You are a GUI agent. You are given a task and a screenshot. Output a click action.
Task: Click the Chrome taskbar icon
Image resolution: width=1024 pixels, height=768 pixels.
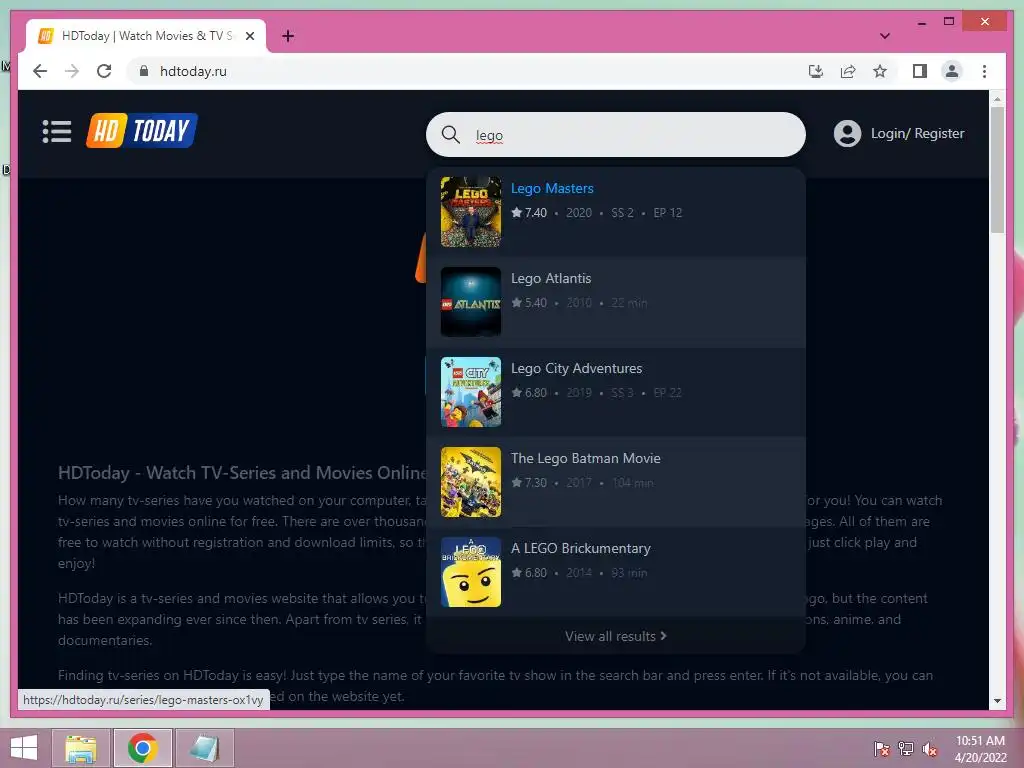click(142, 748)
